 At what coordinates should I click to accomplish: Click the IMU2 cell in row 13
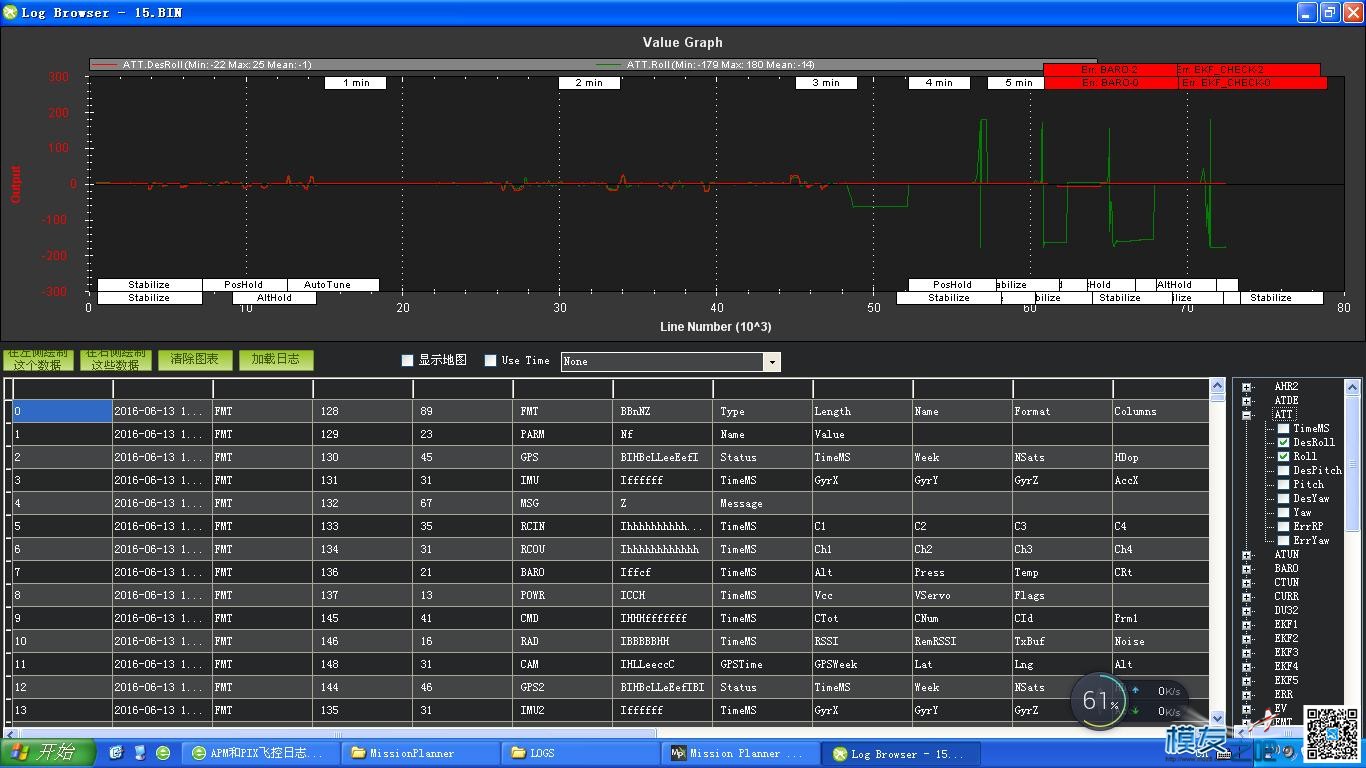562,710
